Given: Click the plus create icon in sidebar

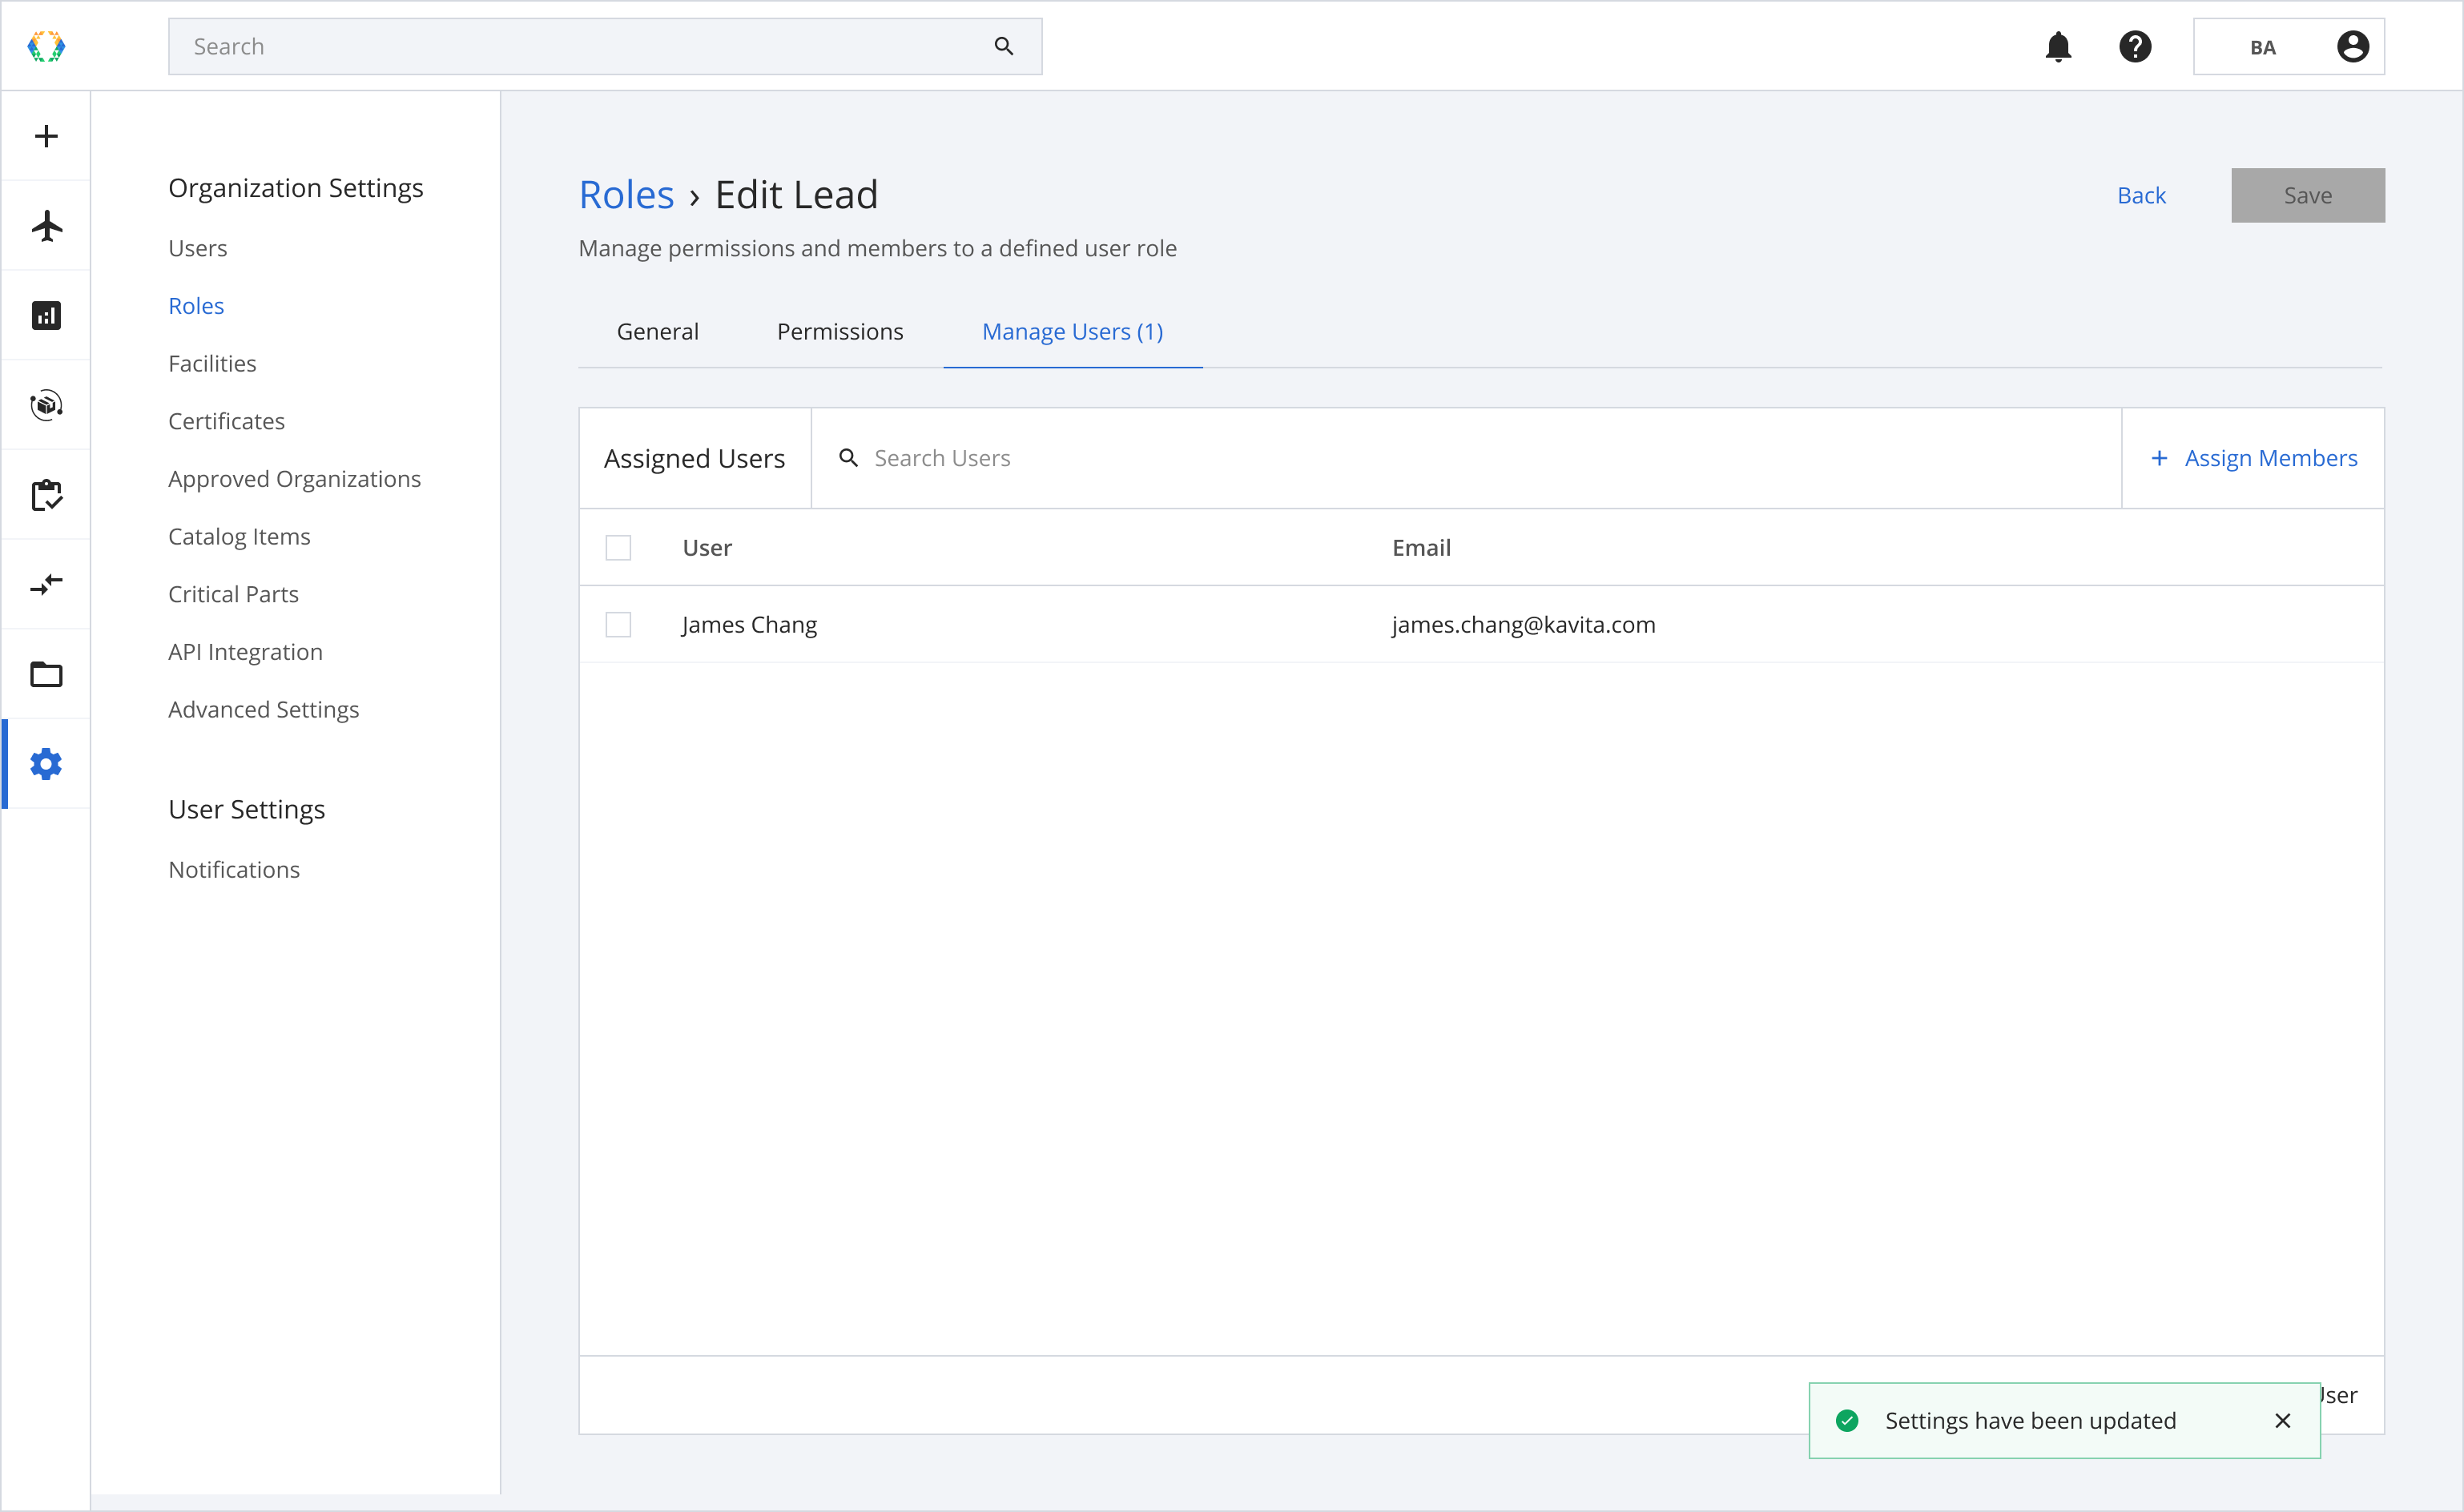Looking at the screenshot, I should 46,136.
